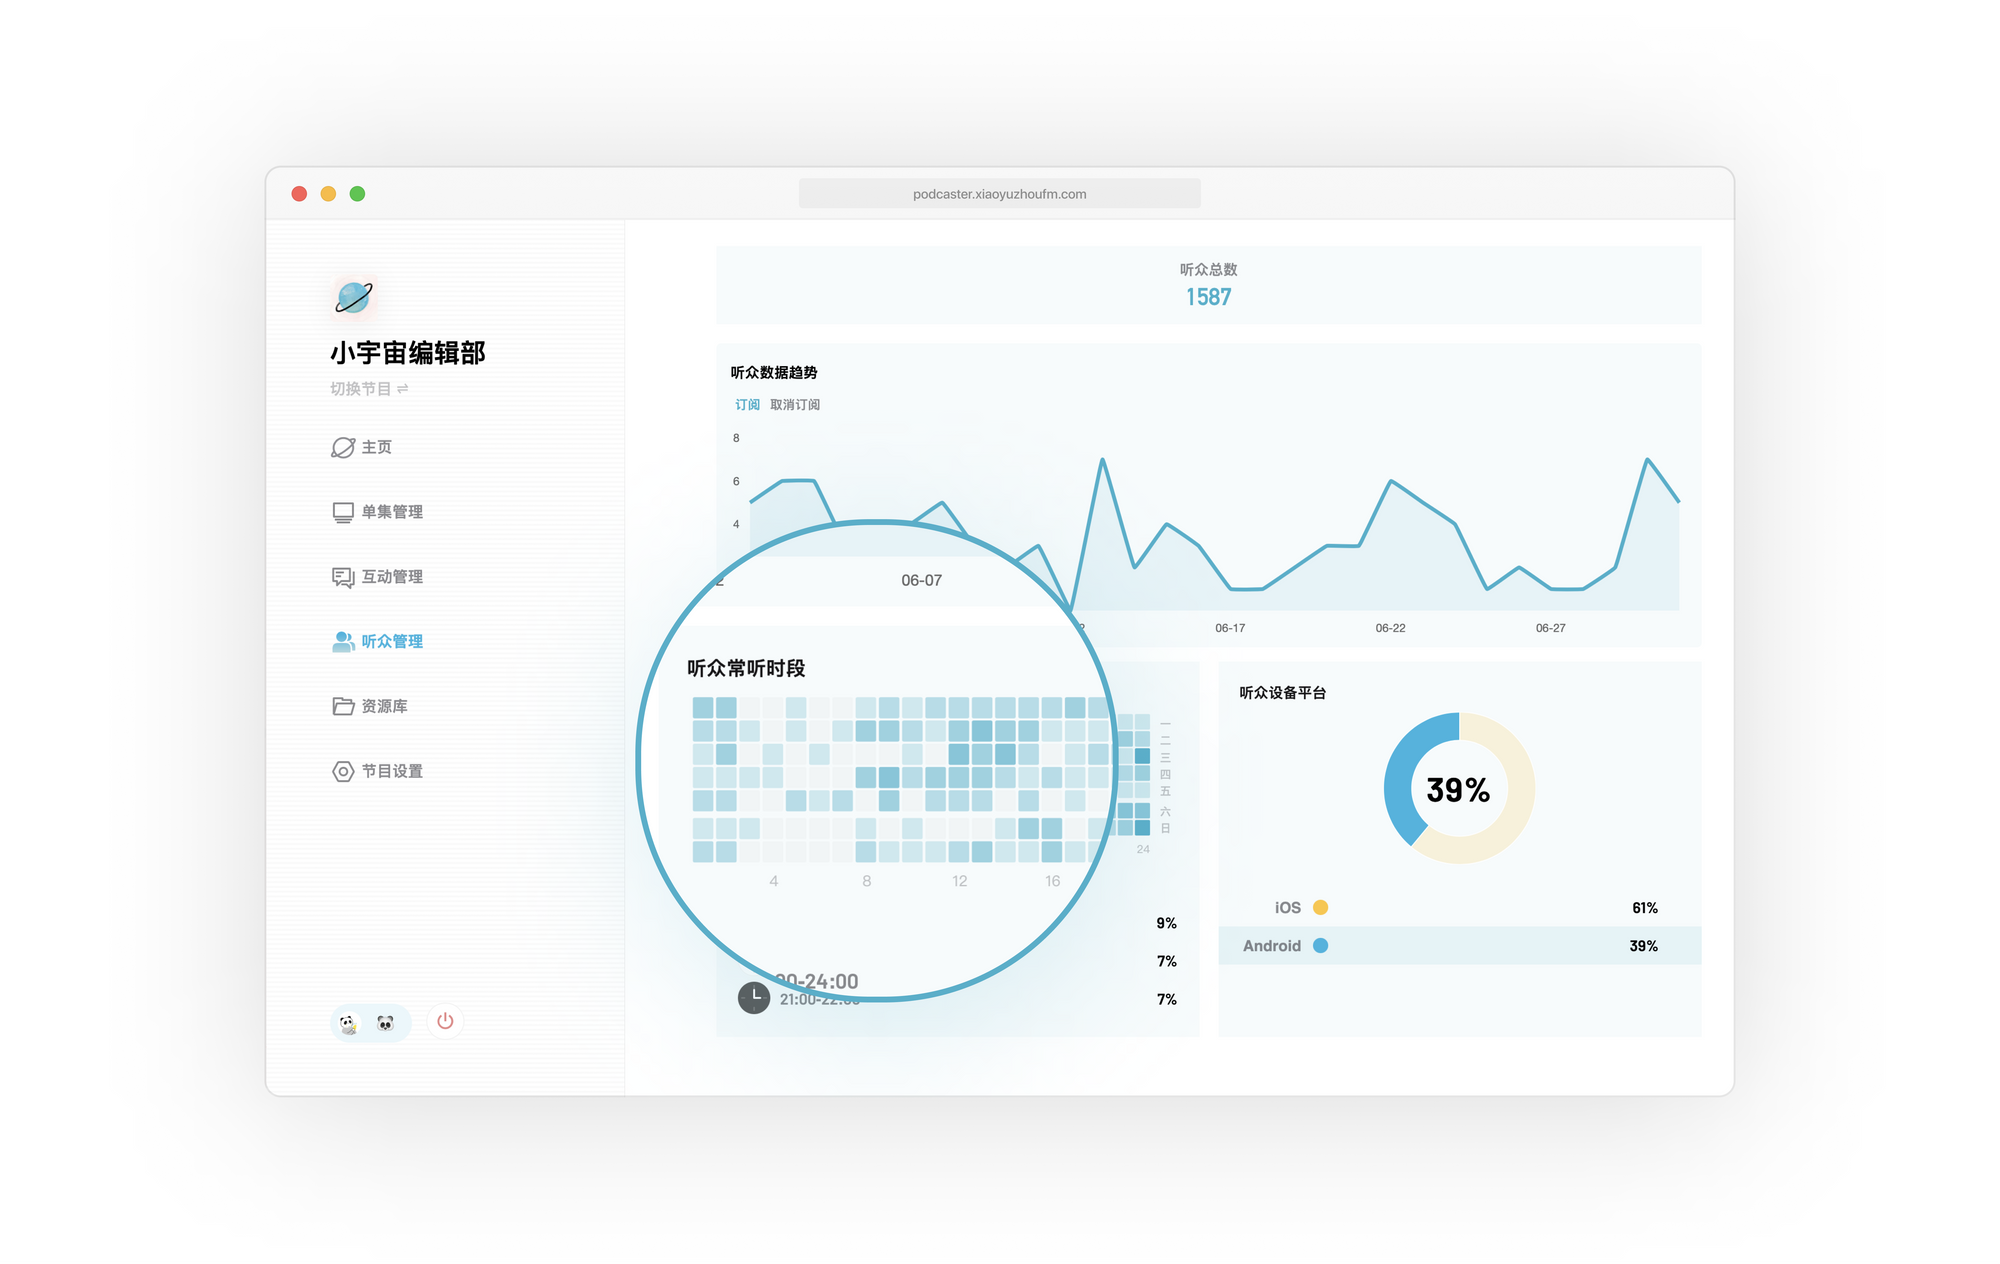
Task: Click the switch arrows icon beside 切换节目
Action: [403, 389]
